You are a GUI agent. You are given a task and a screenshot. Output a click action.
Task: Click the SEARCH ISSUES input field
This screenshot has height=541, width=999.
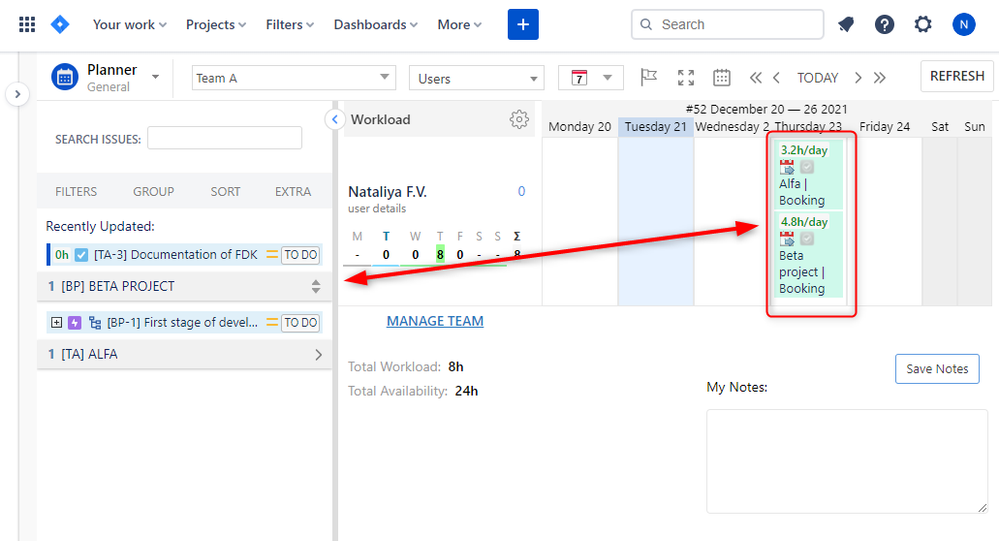click(224, 138)
